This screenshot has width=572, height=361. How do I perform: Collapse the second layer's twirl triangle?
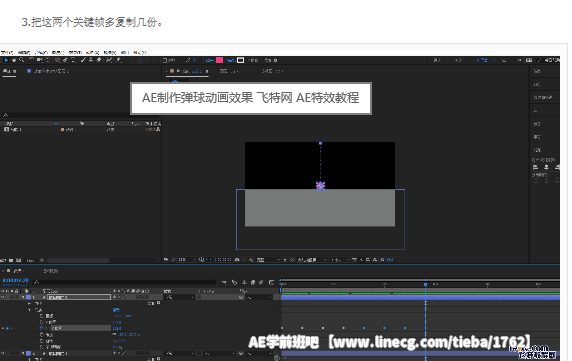(24, 353)
